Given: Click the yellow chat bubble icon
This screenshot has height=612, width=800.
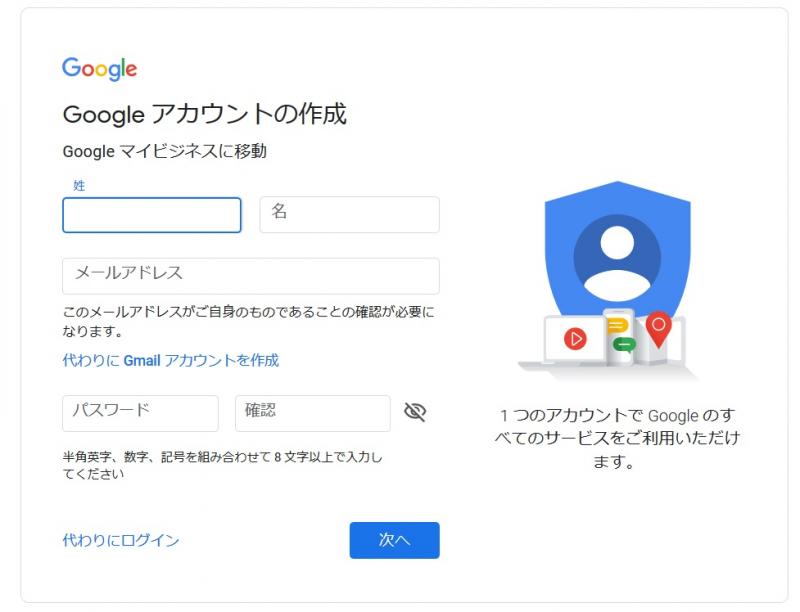Looking at the screenshot, I should click(x=618, y=325).
